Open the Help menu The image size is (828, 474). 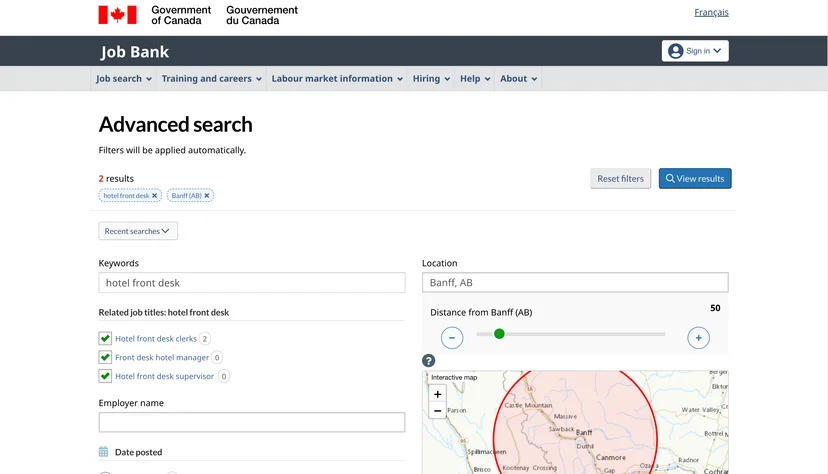pyautogui.click(x=475, y=79)
